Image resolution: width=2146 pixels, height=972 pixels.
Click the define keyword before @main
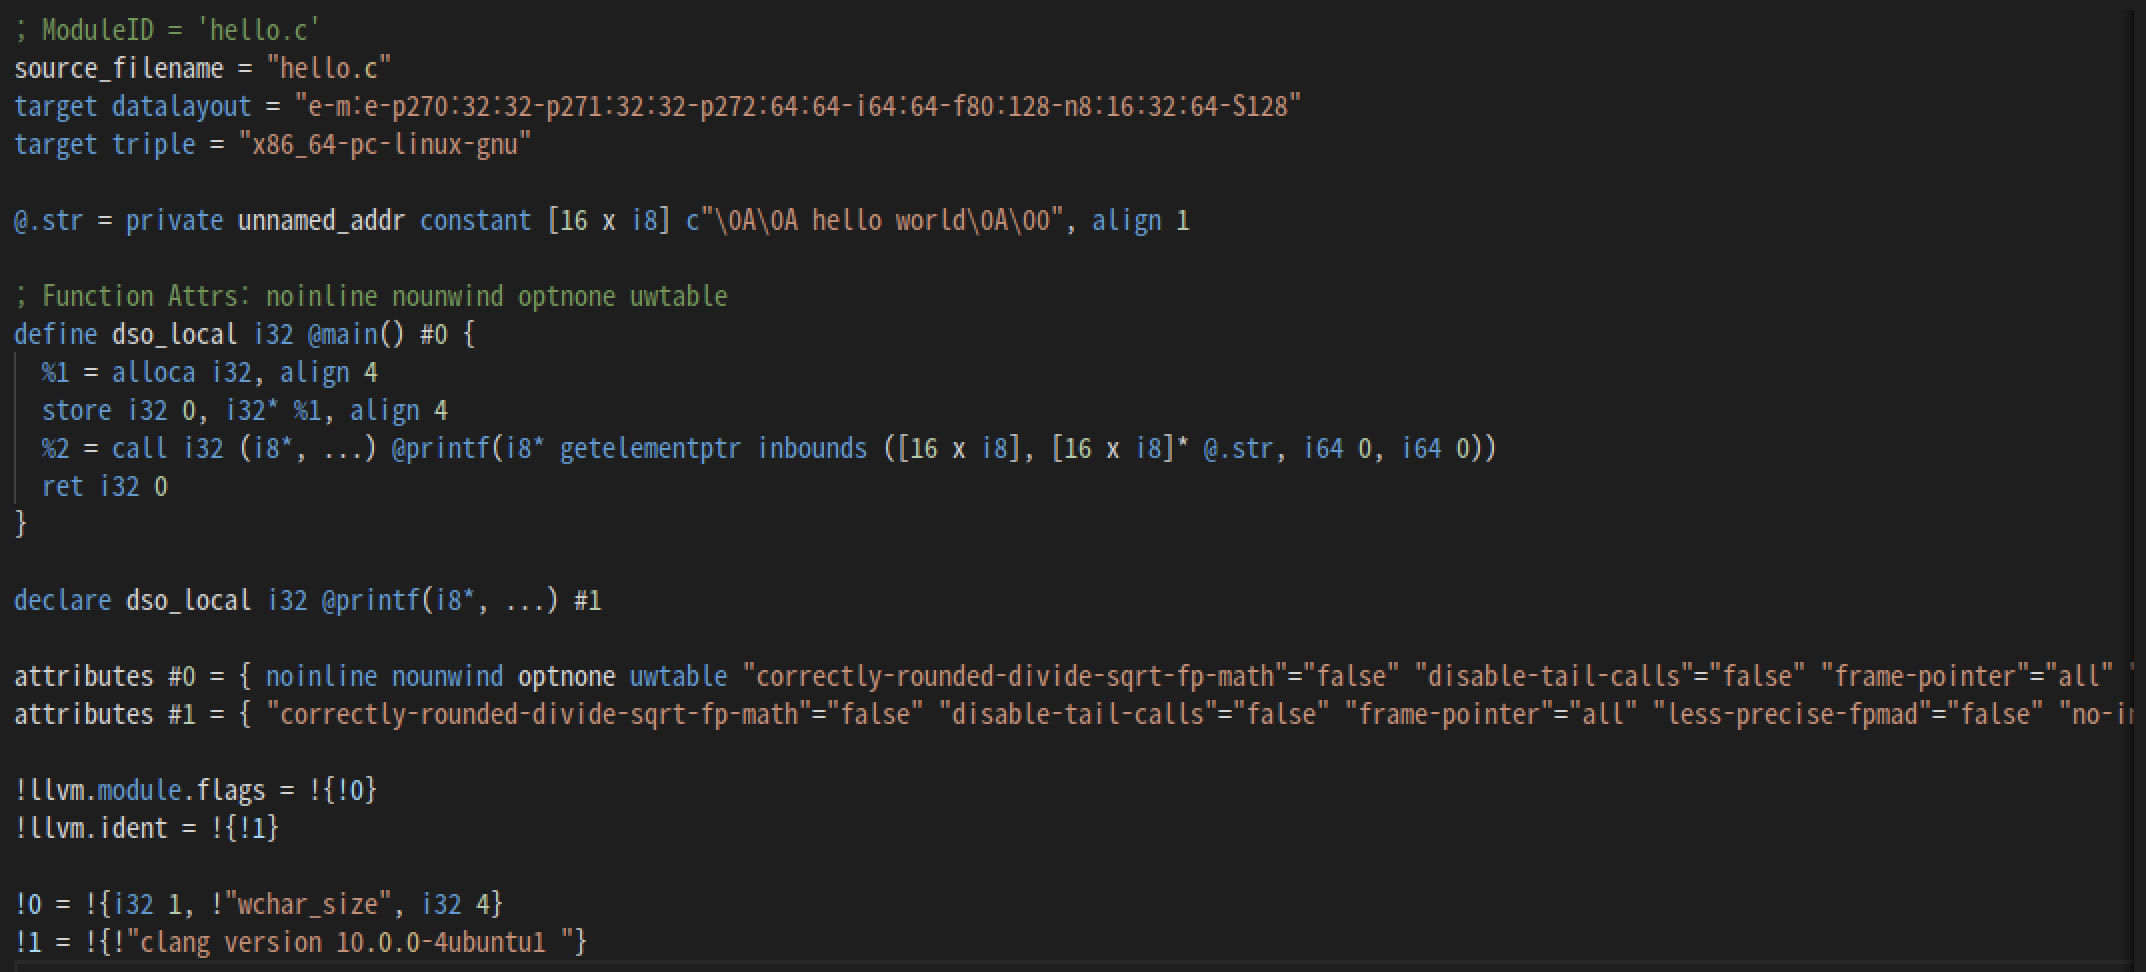[x=56, y=334]
